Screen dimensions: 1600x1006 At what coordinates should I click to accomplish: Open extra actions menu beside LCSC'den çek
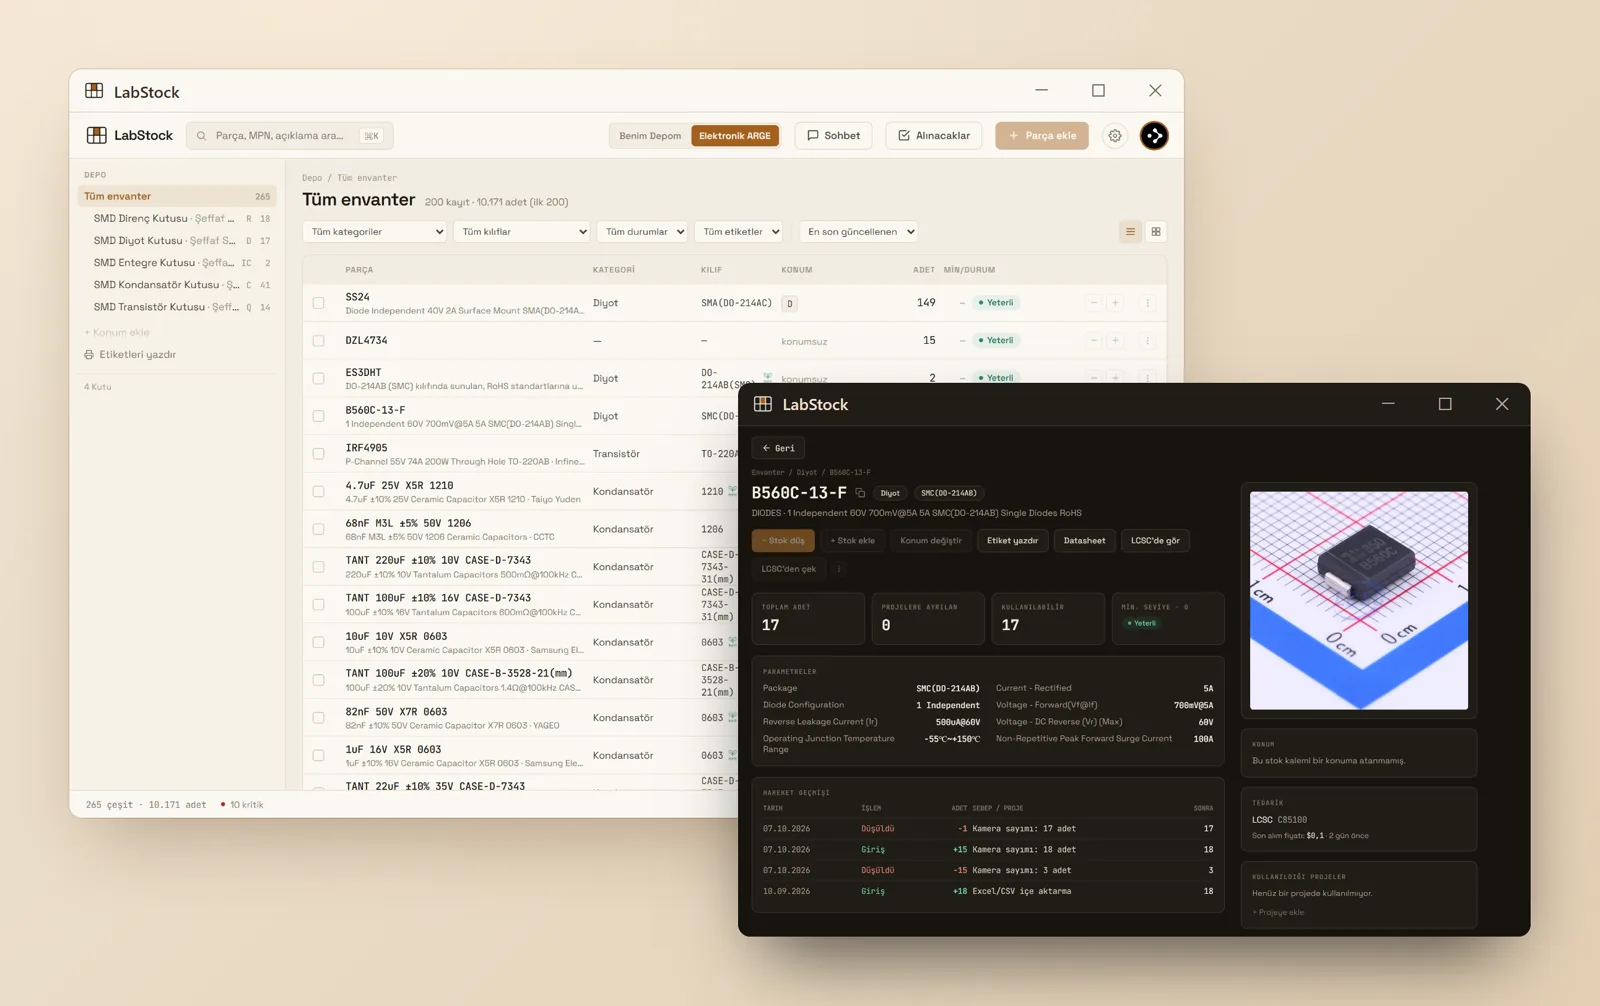839,569
